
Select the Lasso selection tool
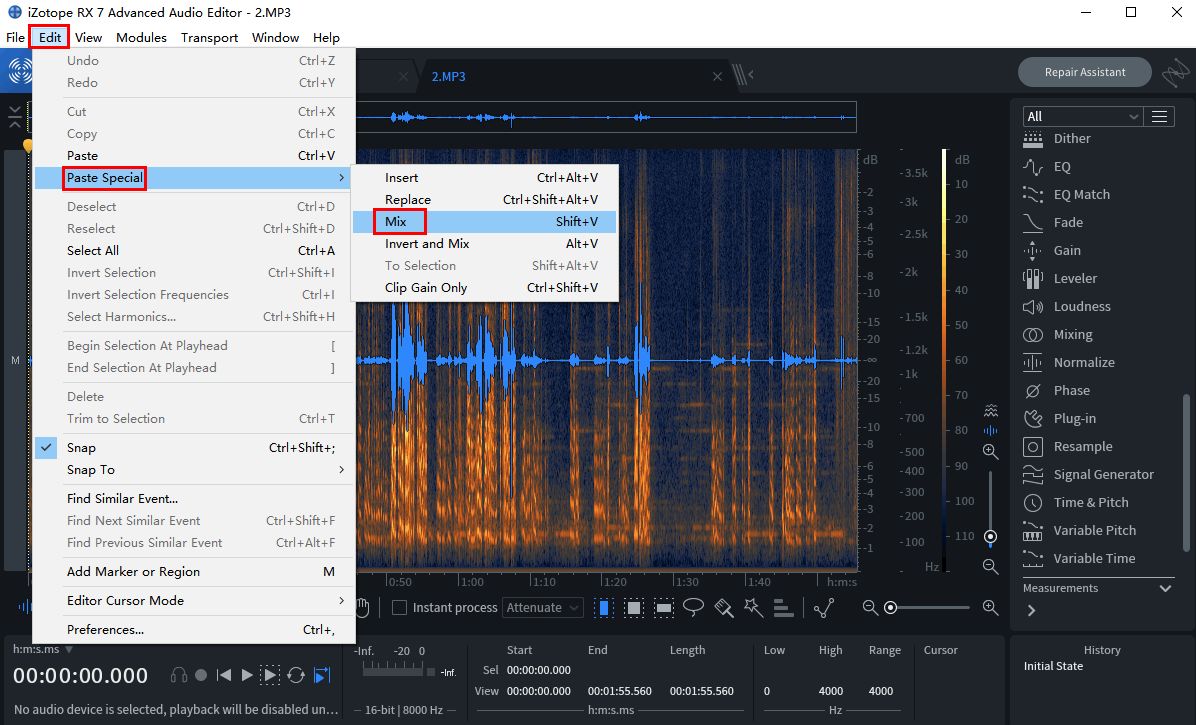point(693,608)
